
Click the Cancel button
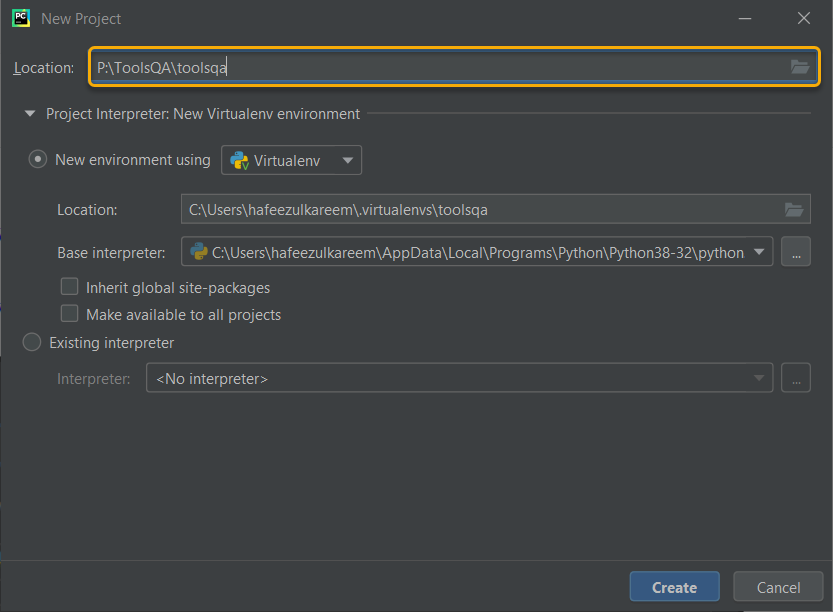pos(777,587)
